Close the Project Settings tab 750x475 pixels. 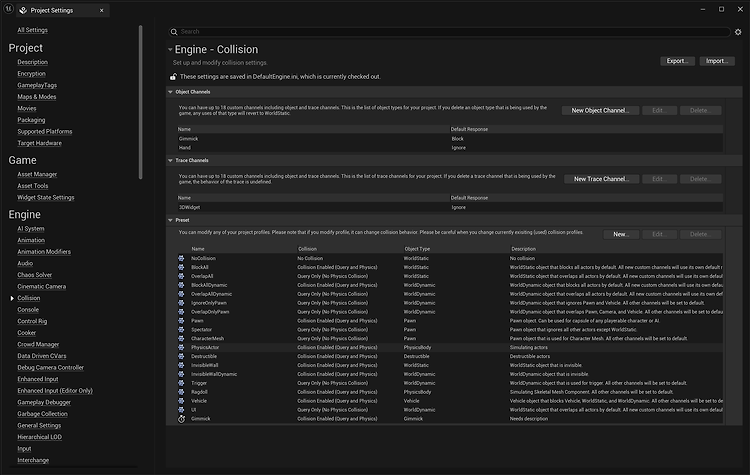[101, 11]
